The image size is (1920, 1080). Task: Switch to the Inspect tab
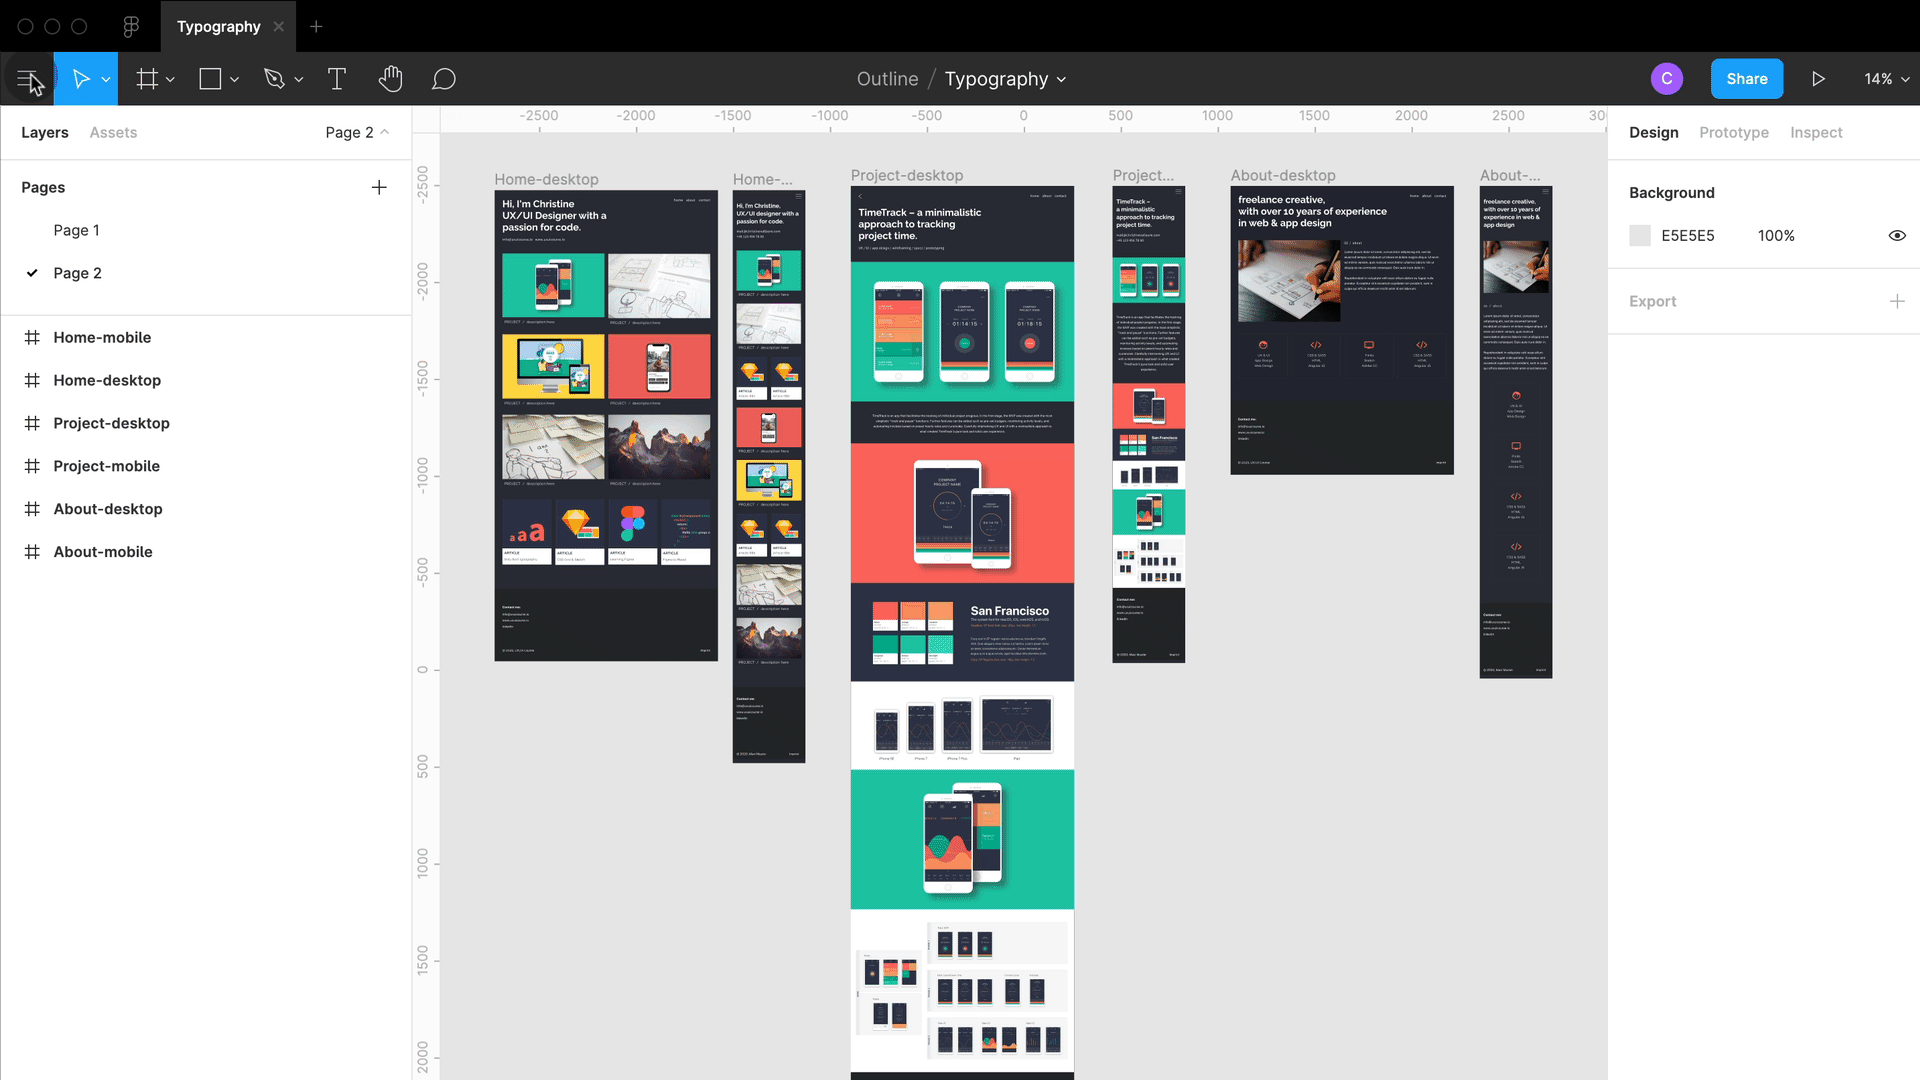click(x=1817, y=132)
